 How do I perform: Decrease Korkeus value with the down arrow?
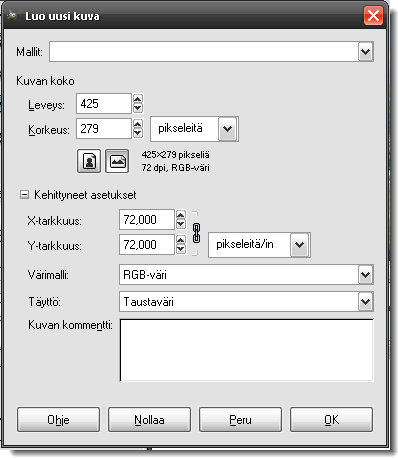(138, 133)
